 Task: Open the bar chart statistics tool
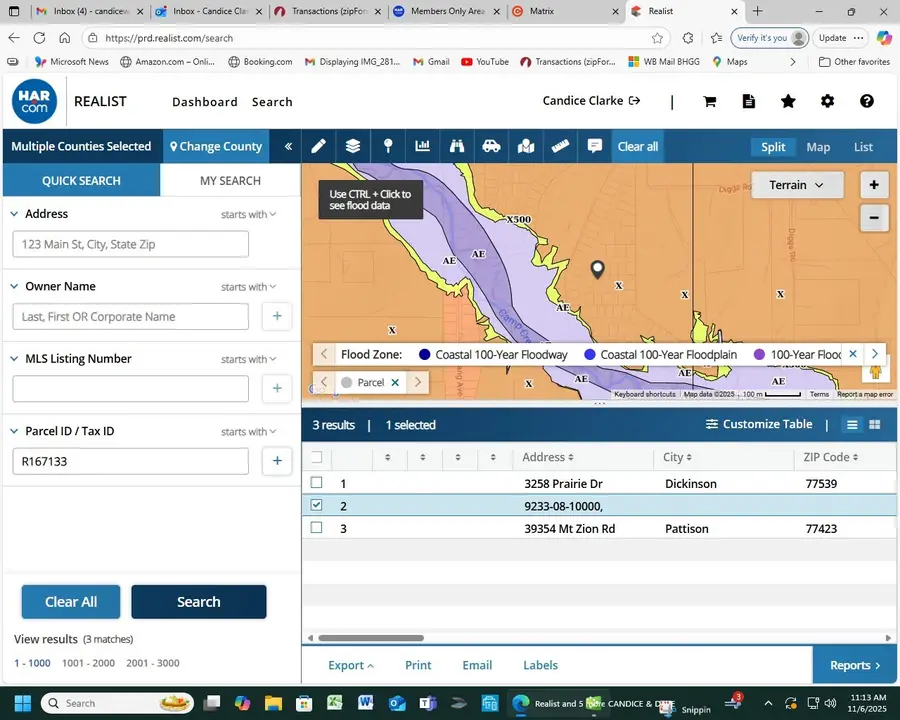point(422,146)
